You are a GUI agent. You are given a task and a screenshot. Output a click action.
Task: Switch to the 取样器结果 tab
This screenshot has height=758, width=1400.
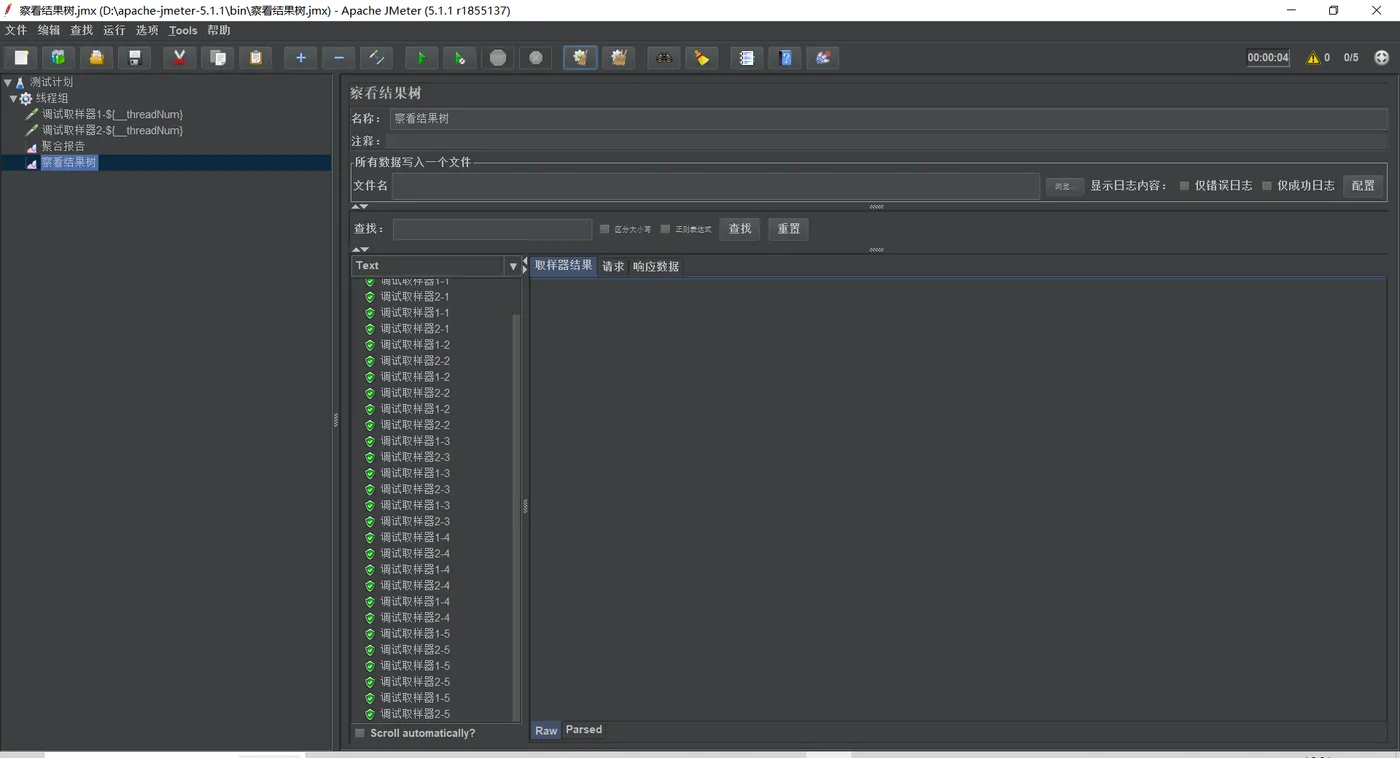click(x=563, y=266)
